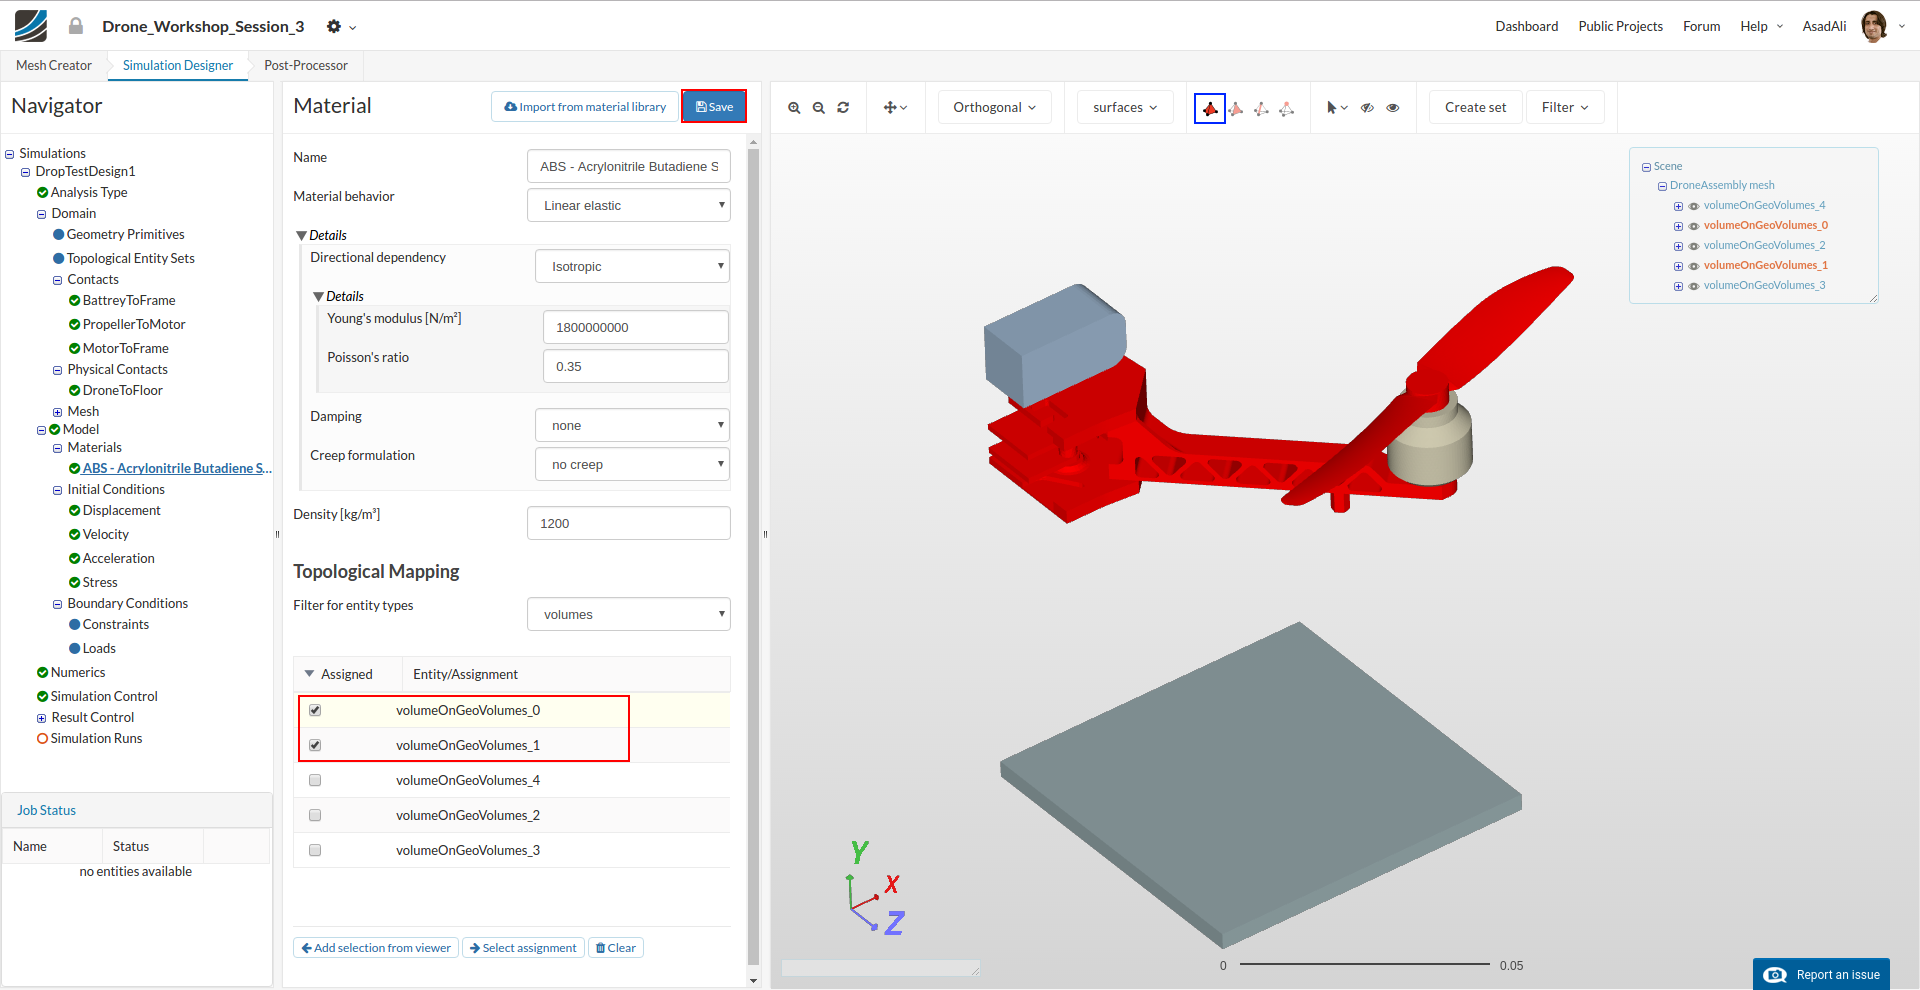
Task: Reset the 3D view with refresh icon
Action: (843, 108)
